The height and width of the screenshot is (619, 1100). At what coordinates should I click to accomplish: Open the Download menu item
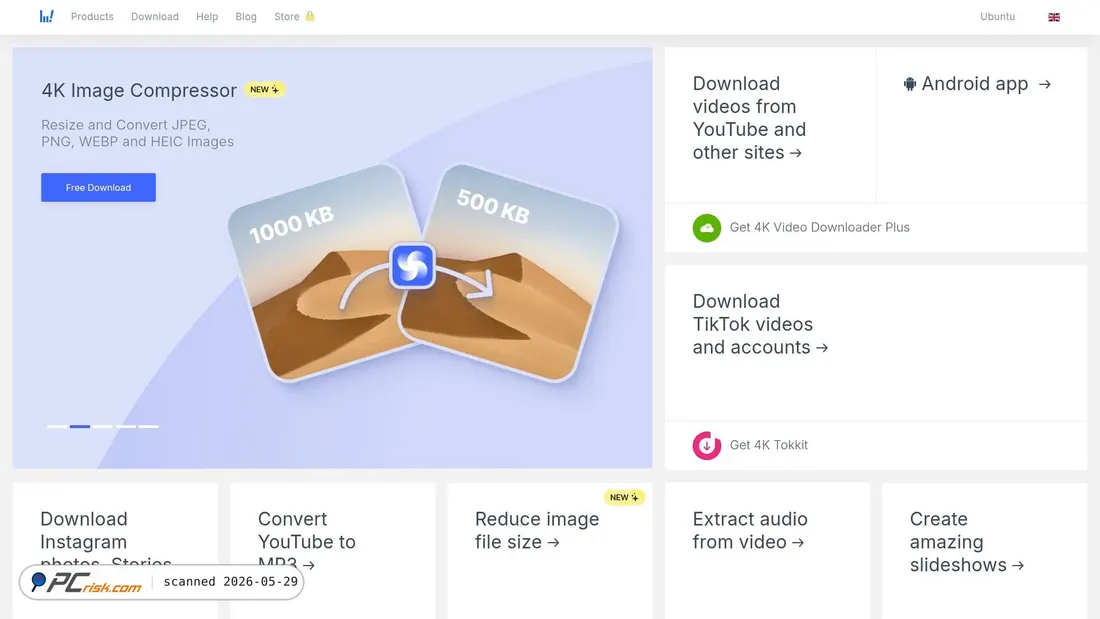pos(155,17)
